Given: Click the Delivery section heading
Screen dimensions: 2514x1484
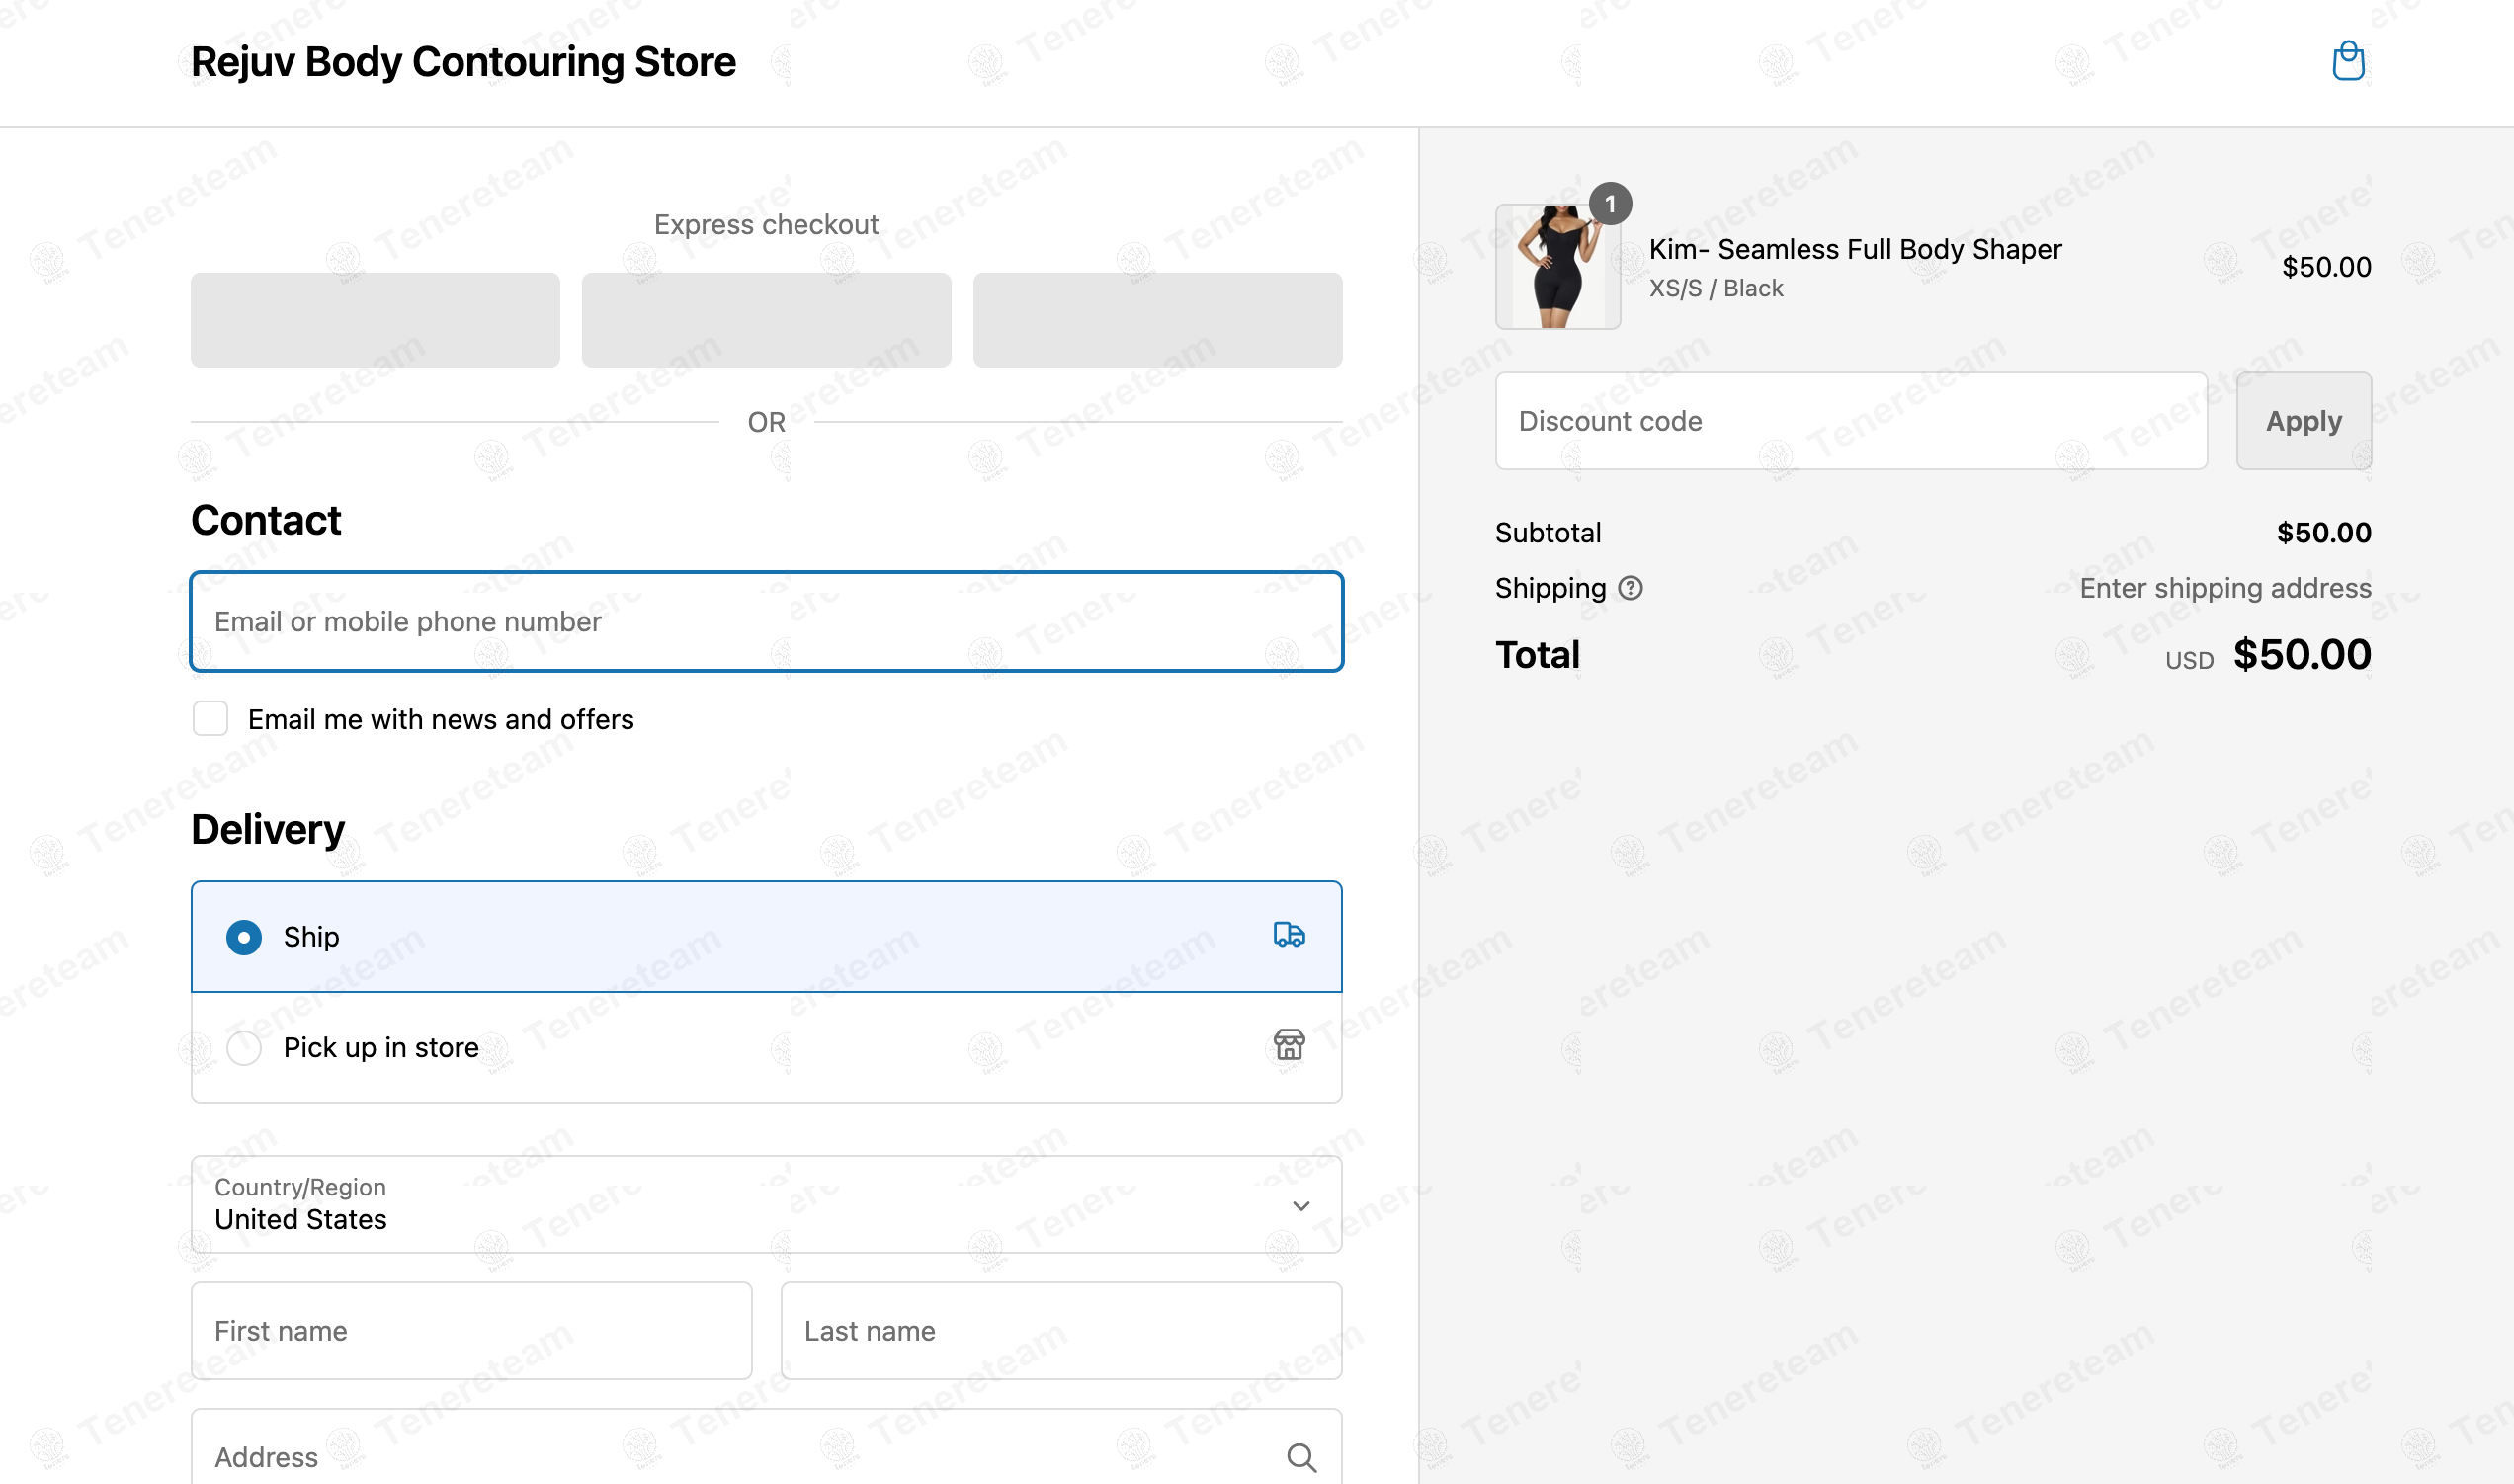Looking at the screenshot, I should (268, 830).
